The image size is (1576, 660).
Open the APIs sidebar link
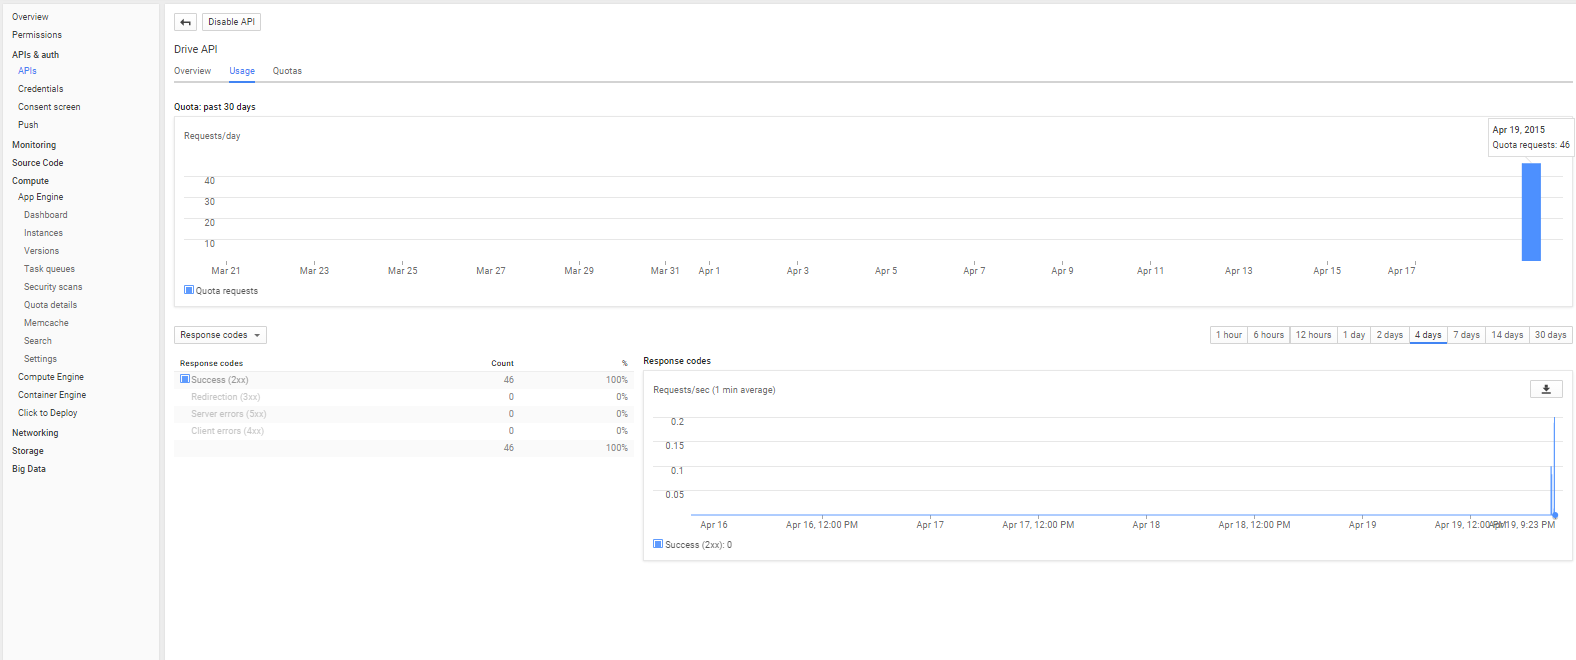click(27, 71)
